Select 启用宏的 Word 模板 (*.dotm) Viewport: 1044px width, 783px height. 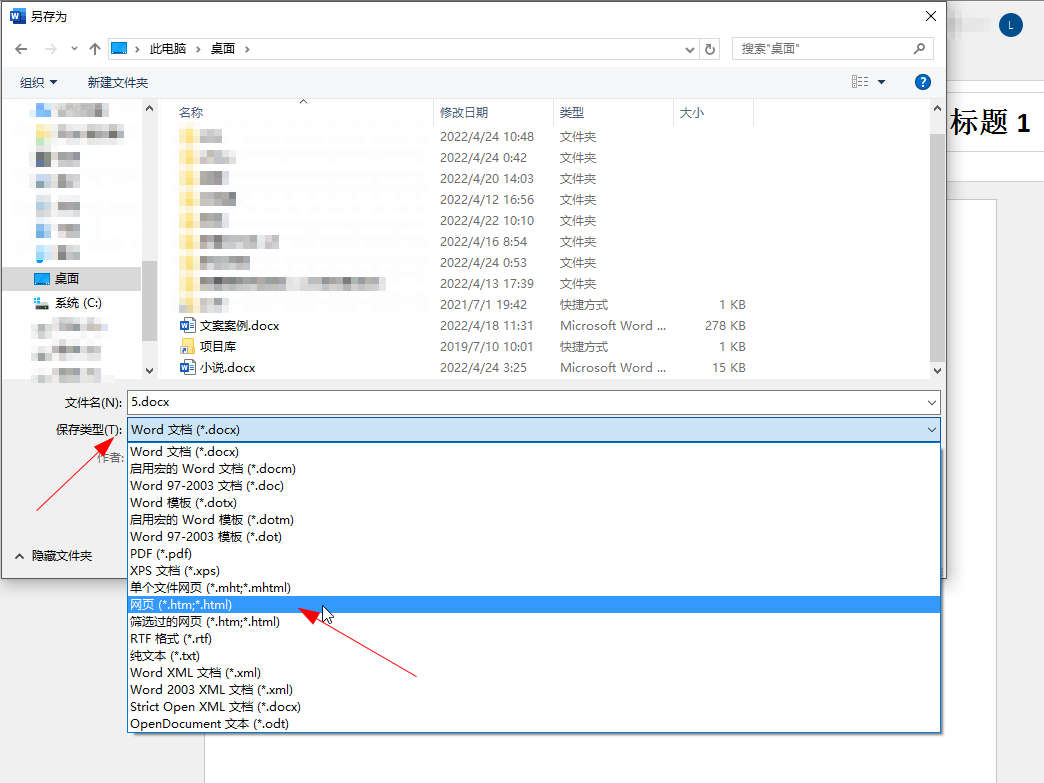534,519
